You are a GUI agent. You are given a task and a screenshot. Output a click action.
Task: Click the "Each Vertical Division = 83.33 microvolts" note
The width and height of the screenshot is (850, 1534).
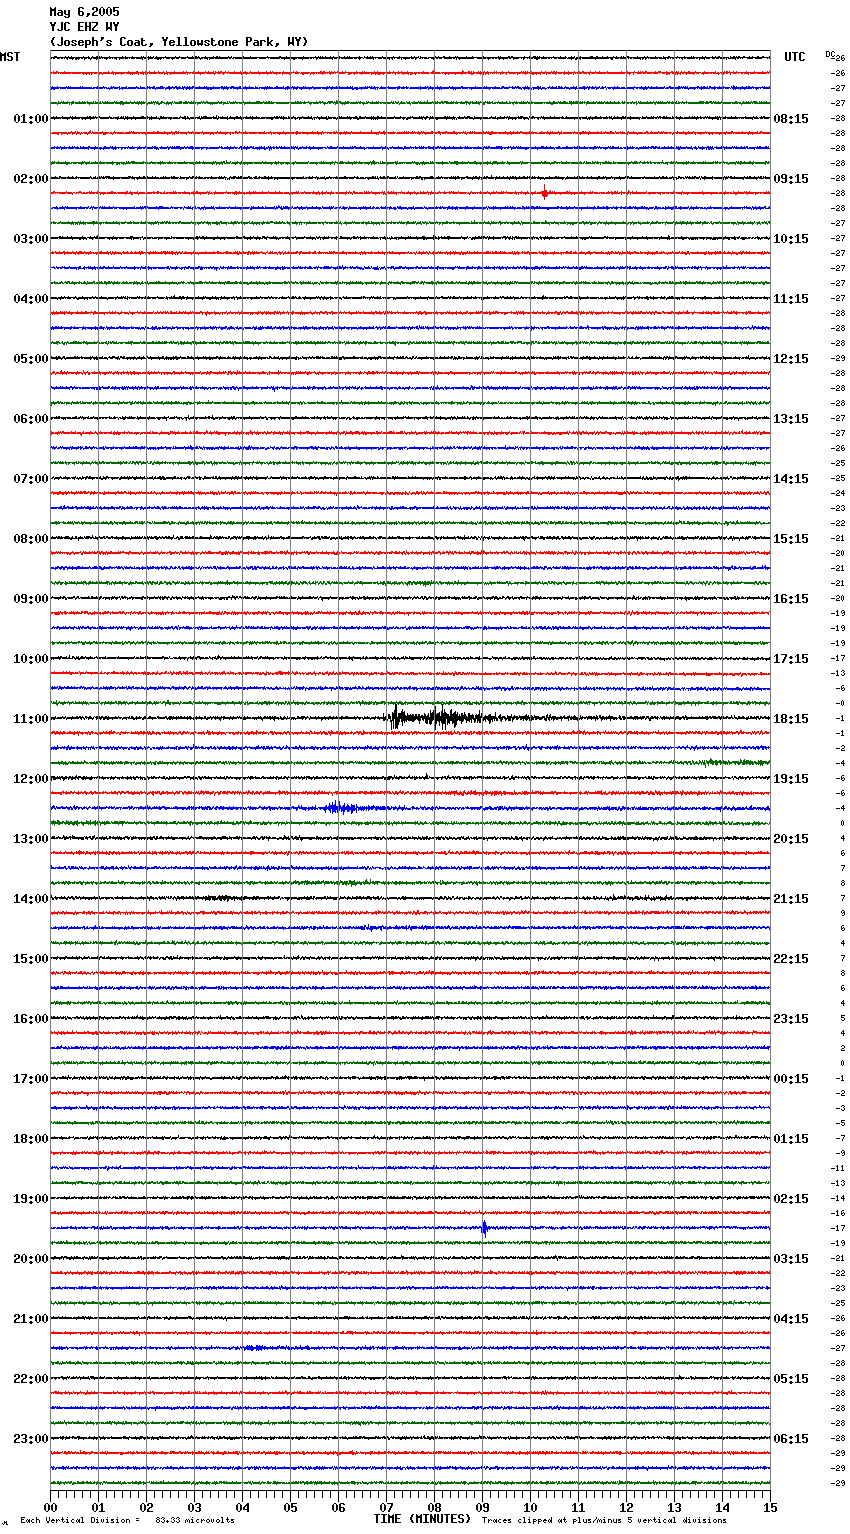pyautogui.click(x=127, y=1521)
